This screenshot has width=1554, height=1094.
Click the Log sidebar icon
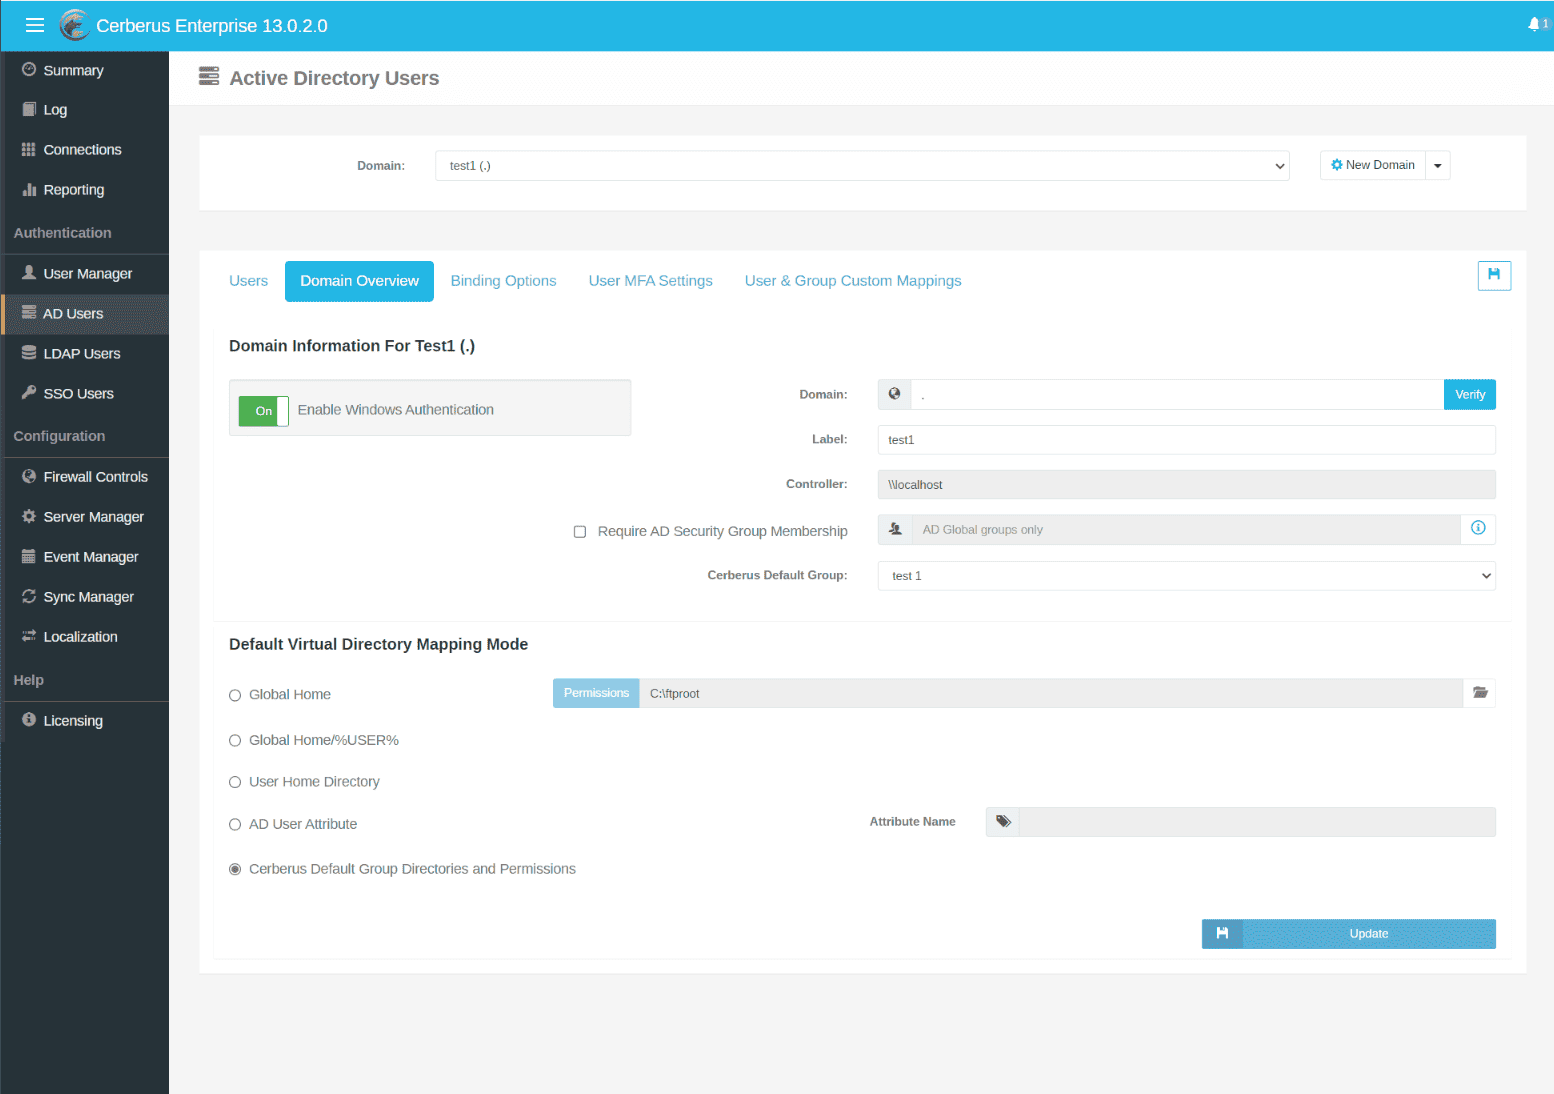[x=29, y=109]
